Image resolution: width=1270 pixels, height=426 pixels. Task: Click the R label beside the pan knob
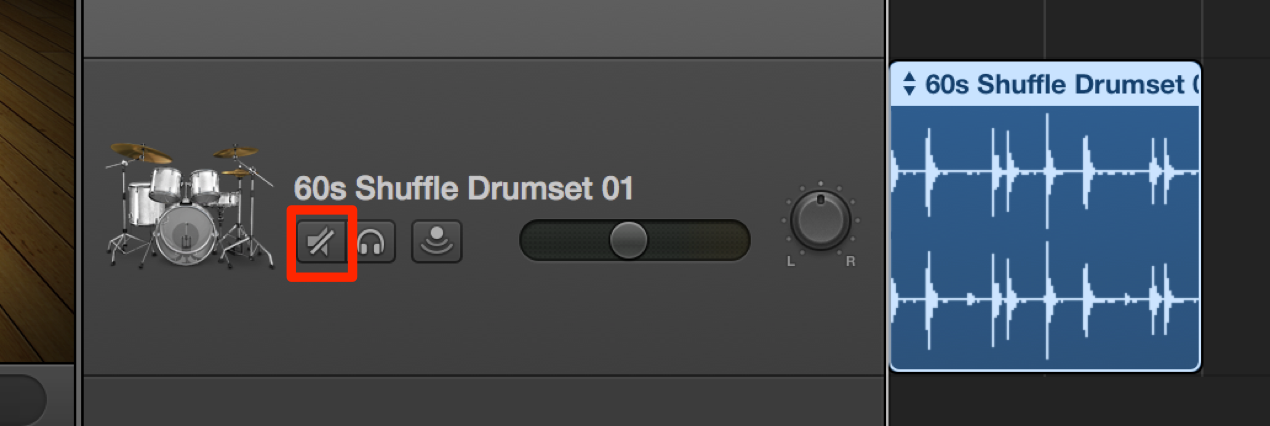[x=851, y=262]
